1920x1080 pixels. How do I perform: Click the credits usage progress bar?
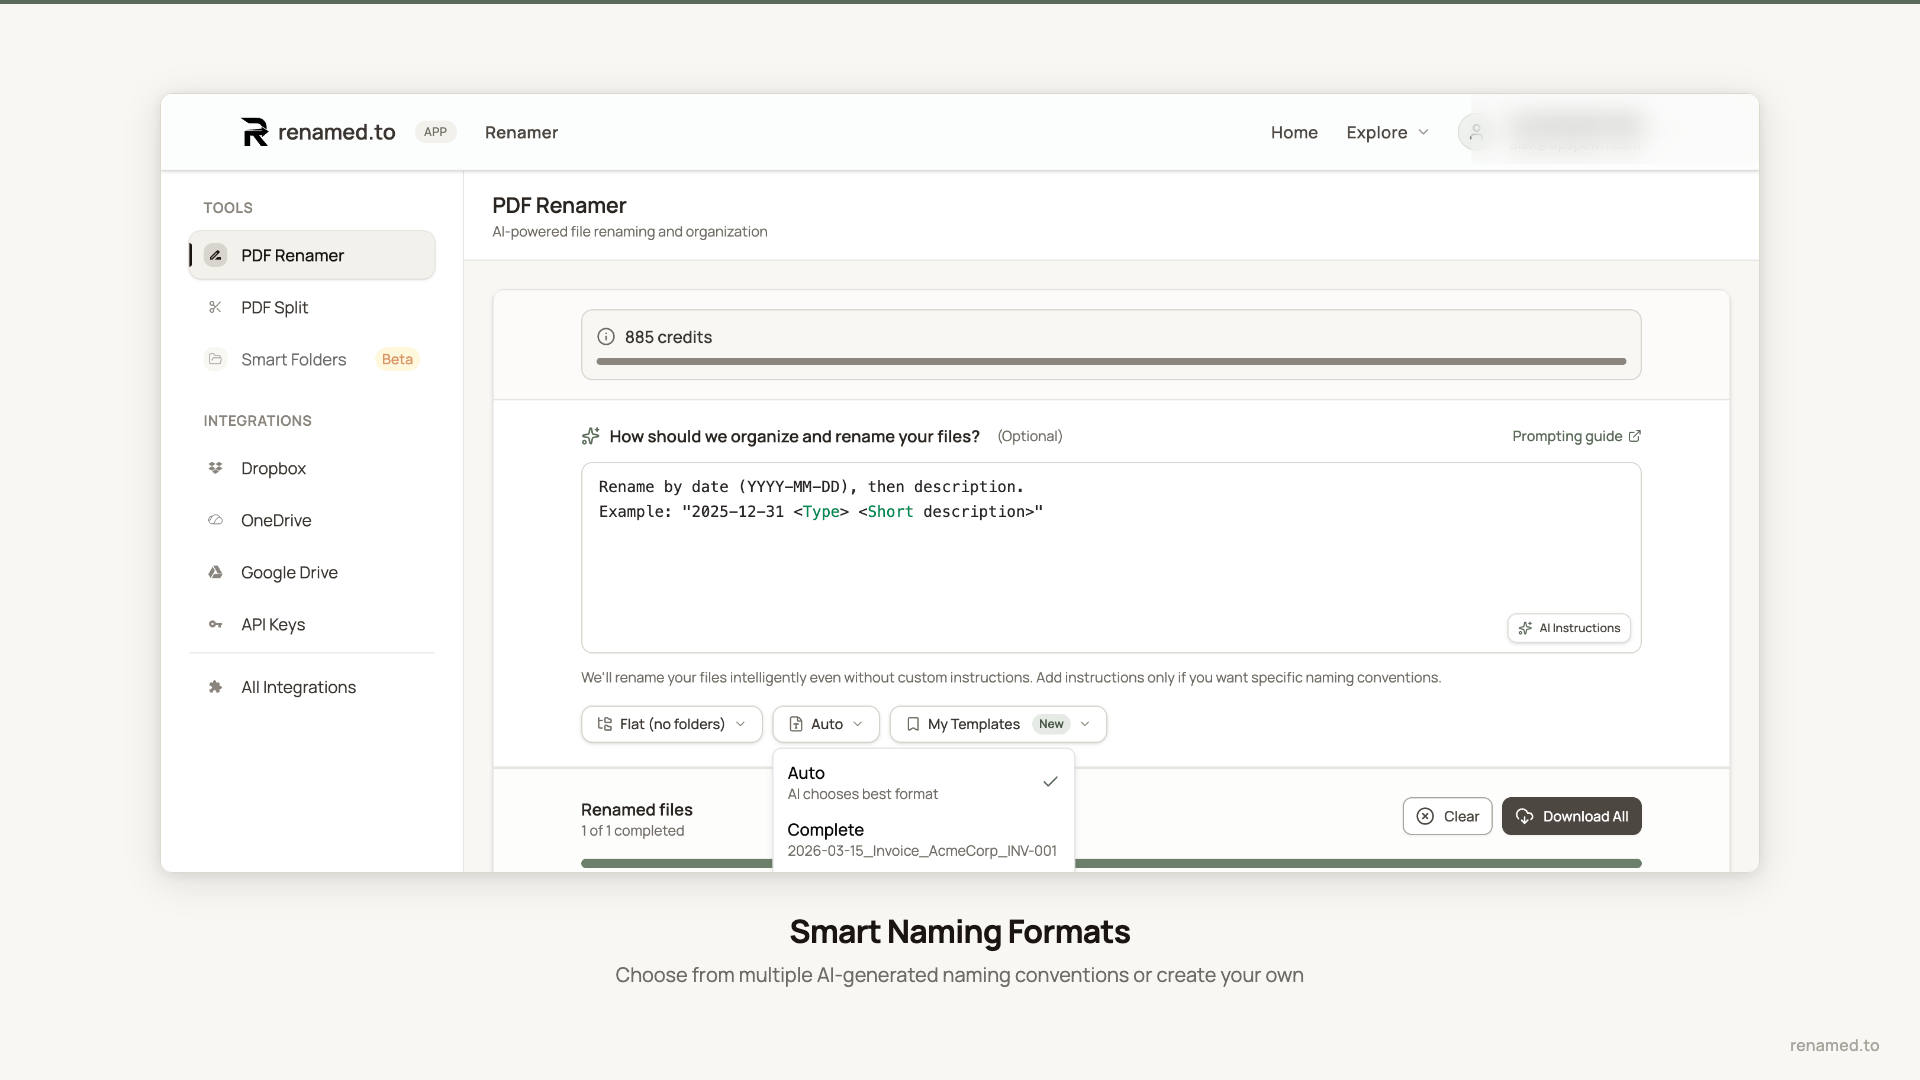click(x=1110, y=361)
